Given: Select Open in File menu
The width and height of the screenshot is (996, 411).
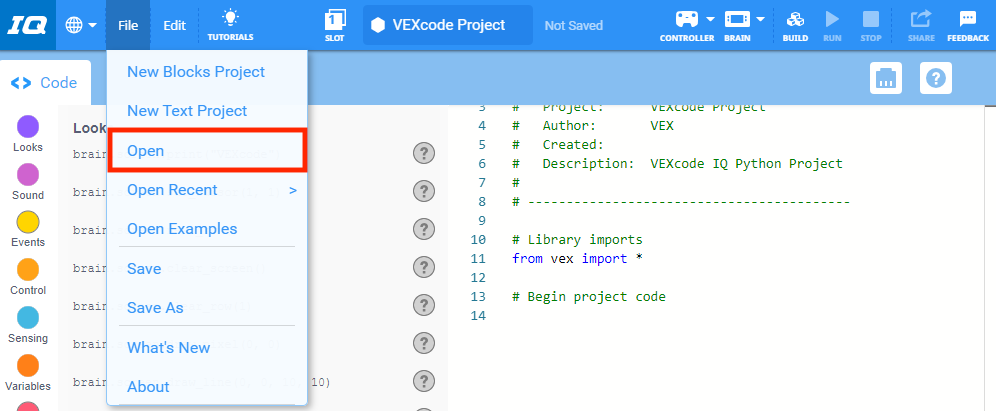Looking at the screenshot, I should [x=207, y=151].
